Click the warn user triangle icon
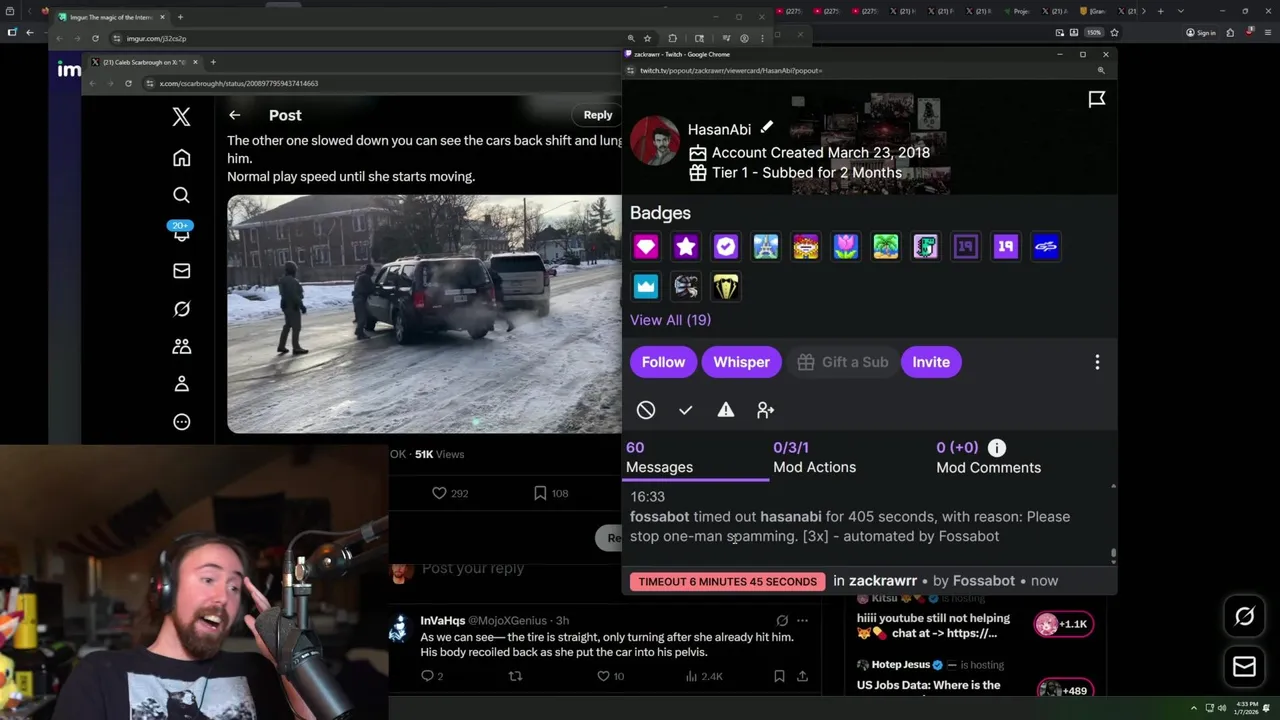Viewport: 1280px width, 720px height. (x=726, y=410)
